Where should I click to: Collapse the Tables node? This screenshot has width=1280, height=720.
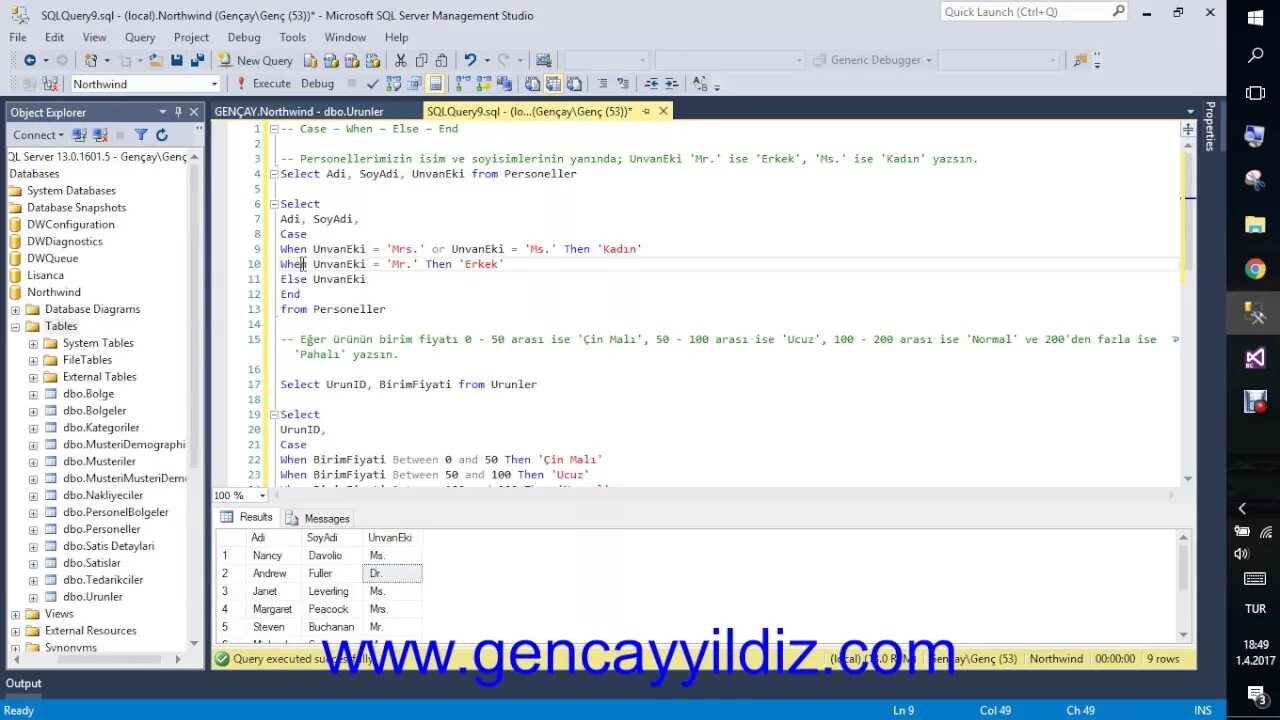coord(15,326)
